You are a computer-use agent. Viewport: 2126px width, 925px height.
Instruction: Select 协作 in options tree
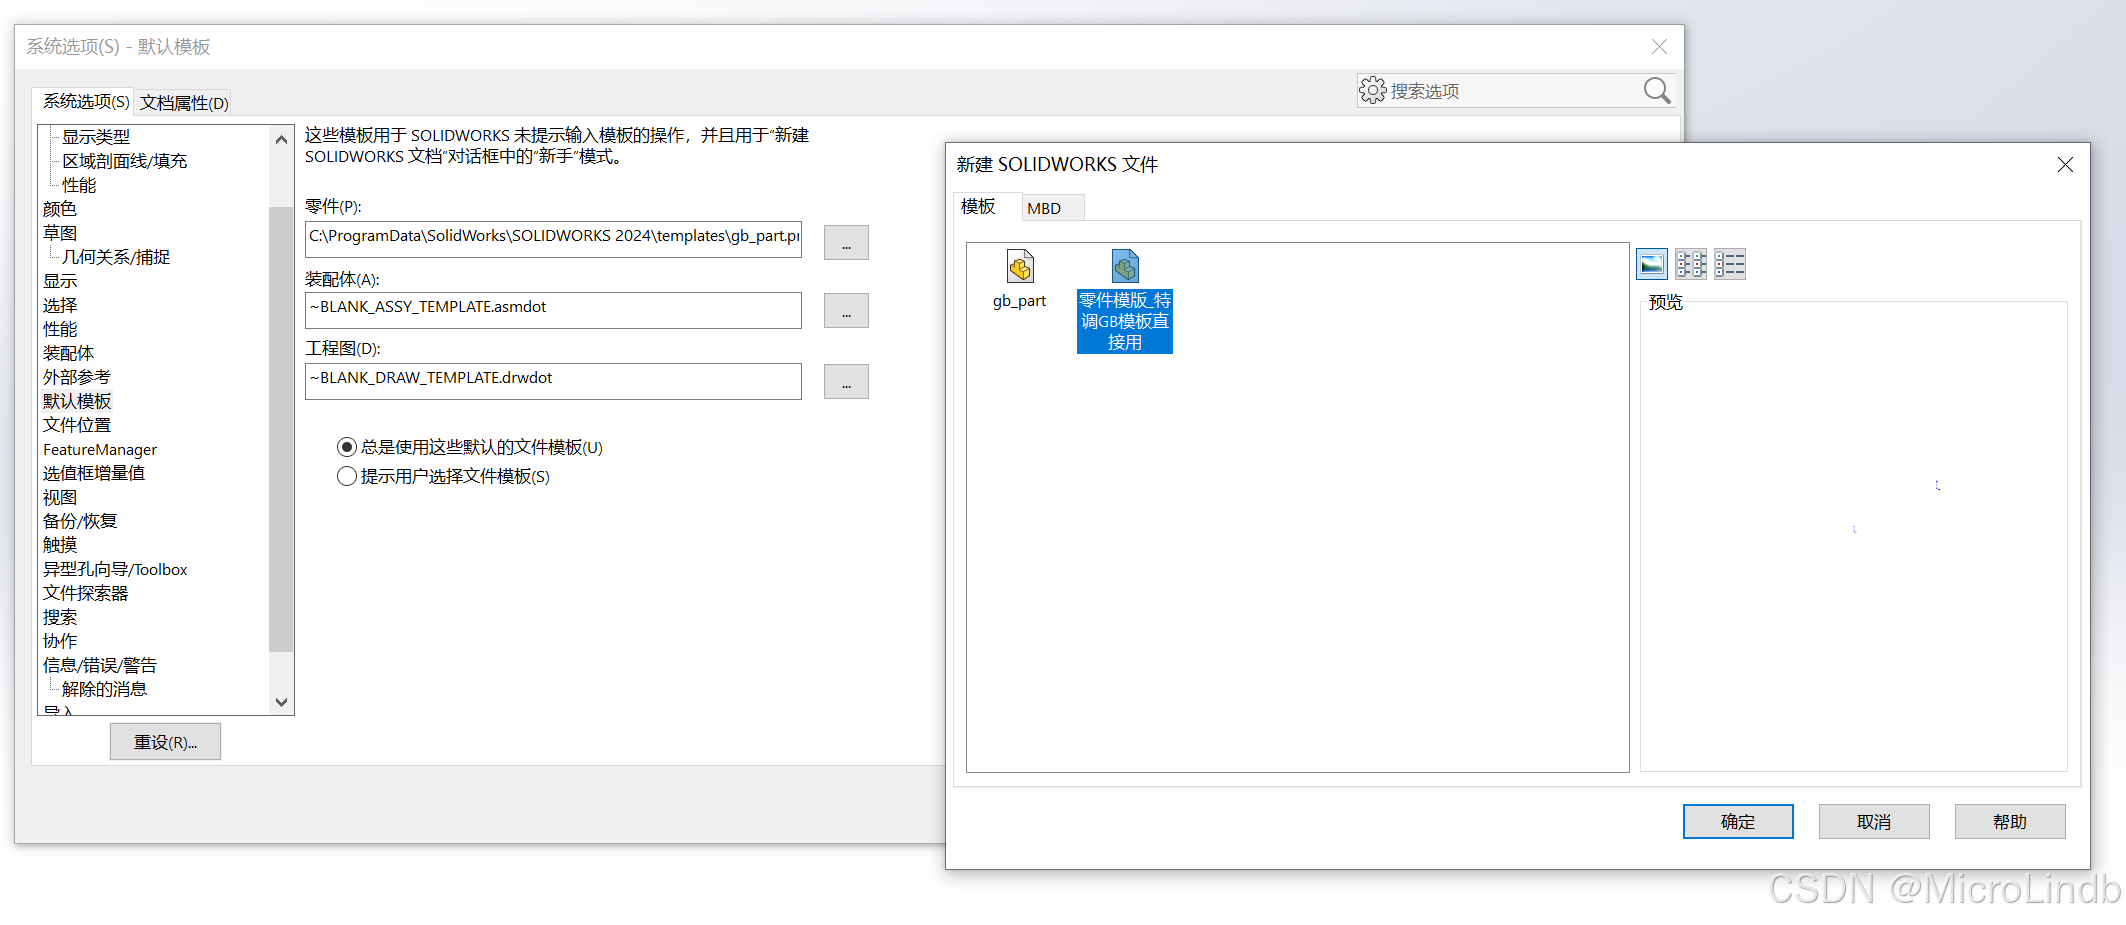(60, 641)
